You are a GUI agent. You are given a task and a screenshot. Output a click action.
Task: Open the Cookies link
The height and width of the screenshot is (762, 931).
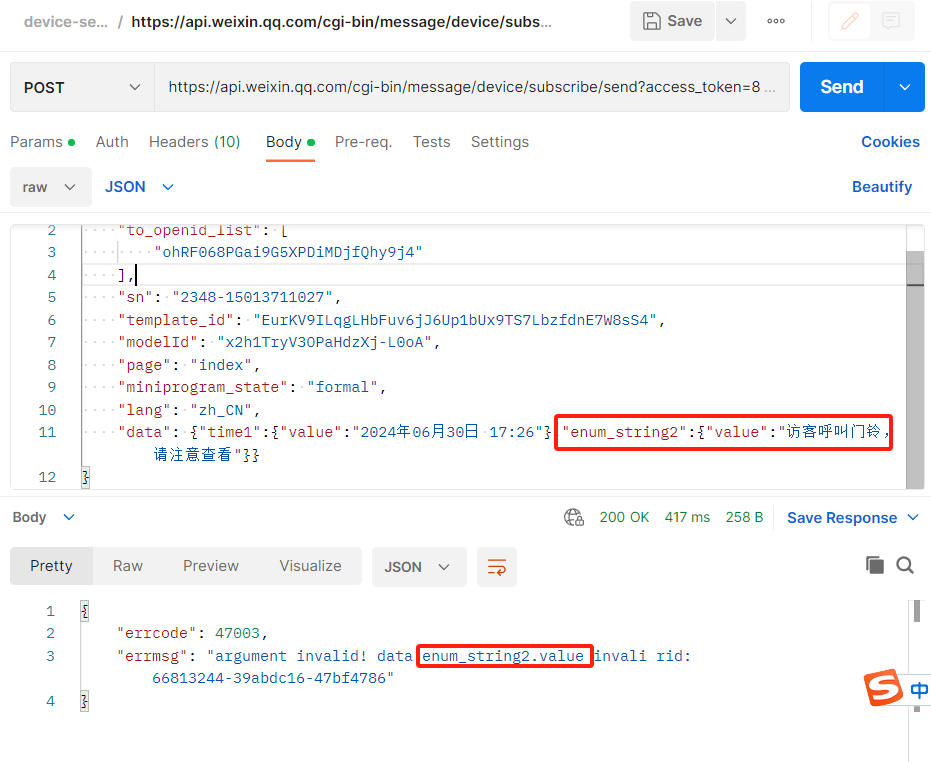click(890, 142)
